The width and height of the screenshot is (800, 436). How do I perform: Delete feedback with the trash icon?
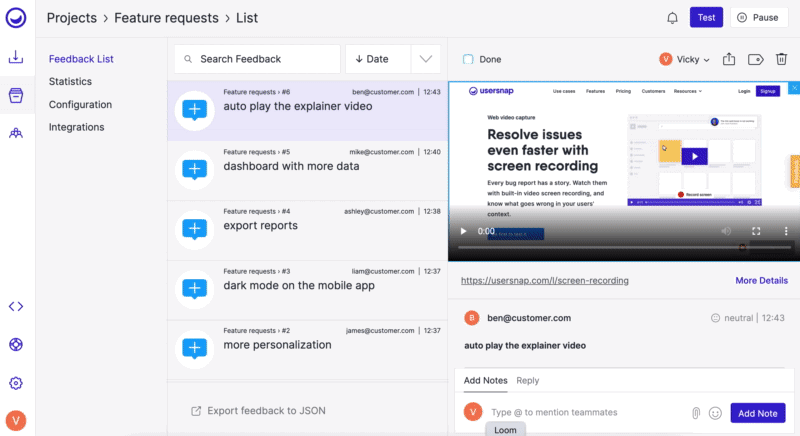point(781,59)
